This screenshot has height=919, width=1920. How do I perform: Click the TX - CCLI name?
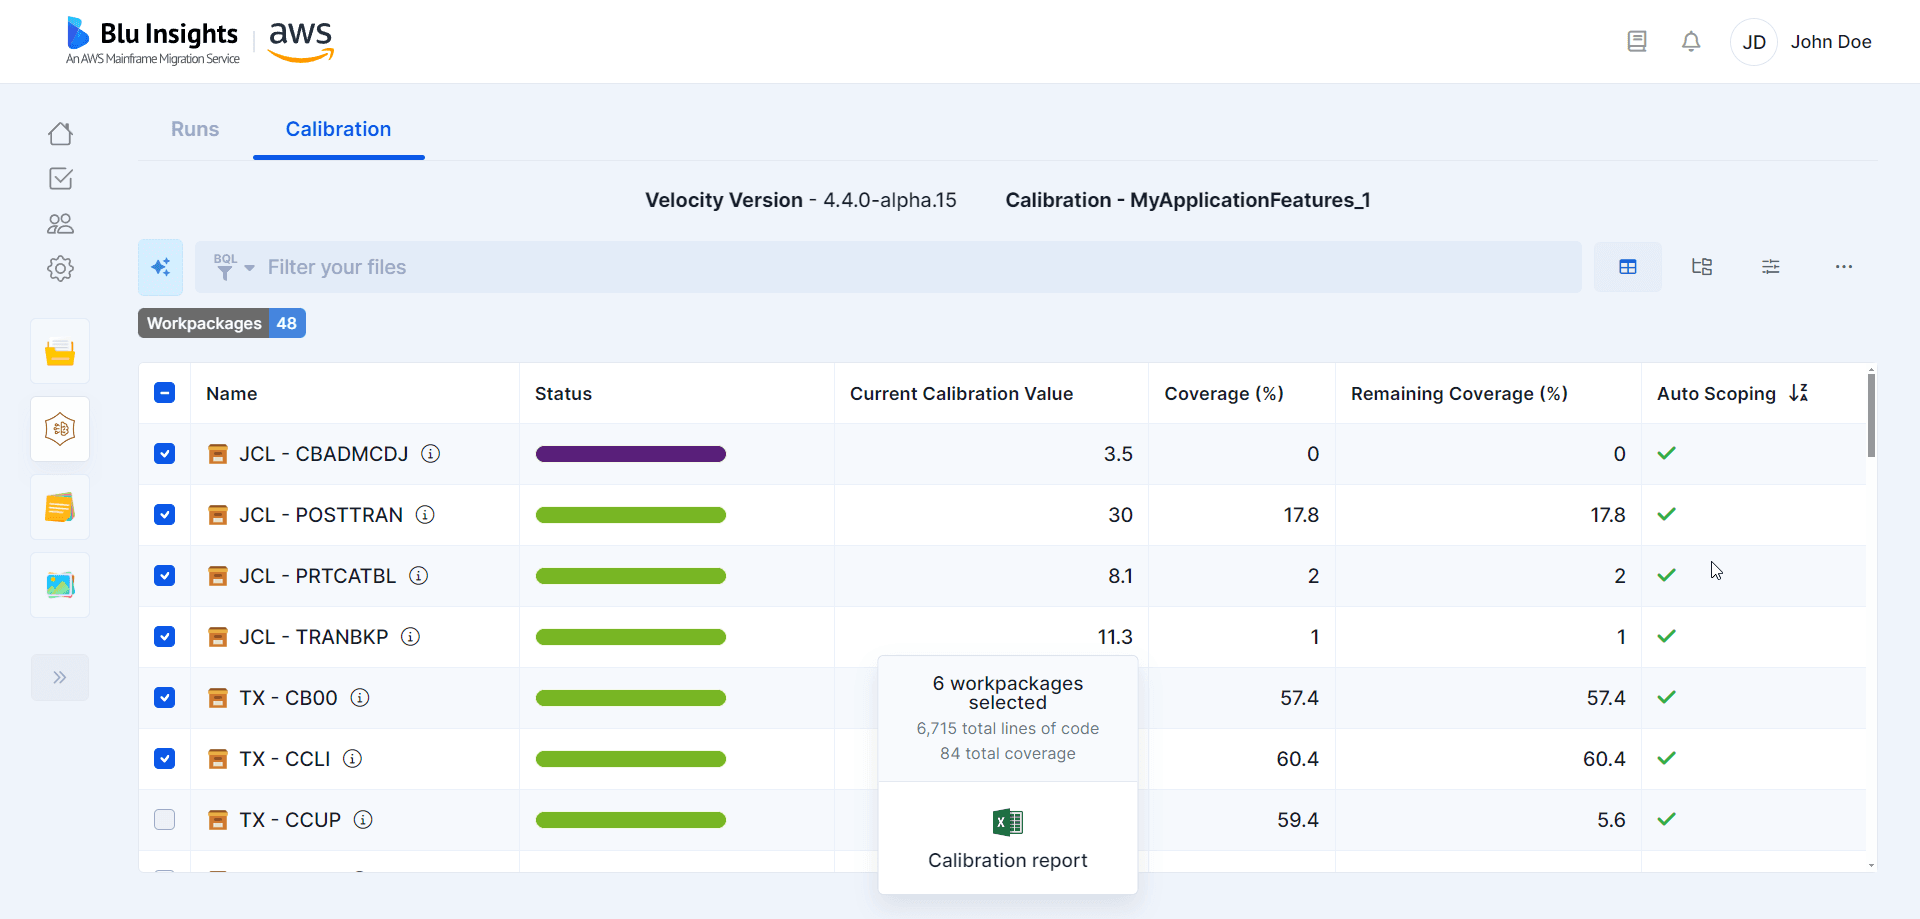pos(285,759)
